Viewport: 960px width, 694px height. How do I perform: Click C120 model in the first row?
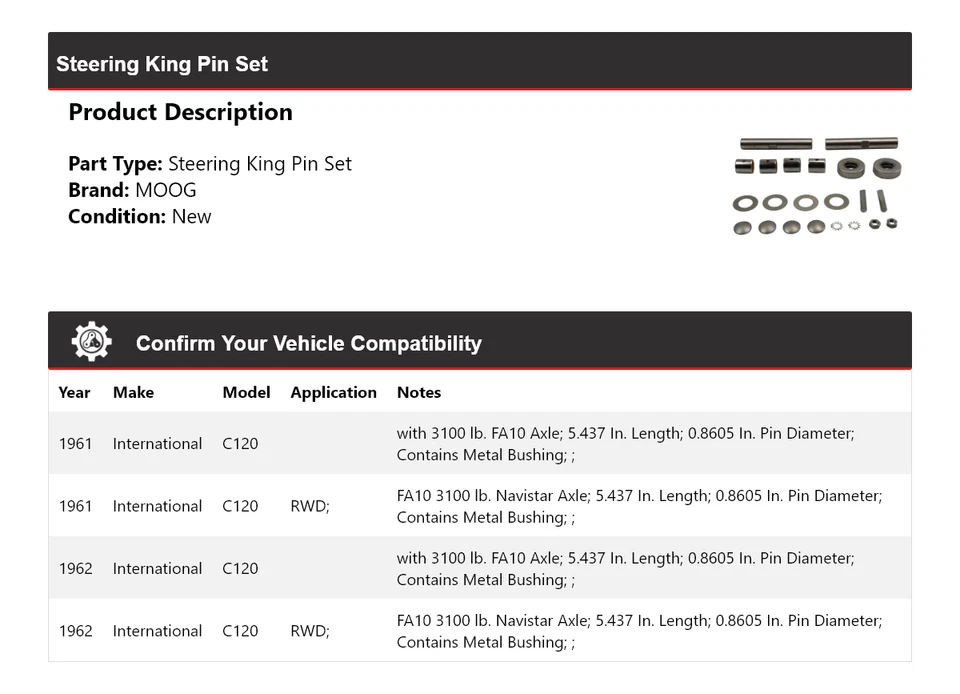pos(240,443)
